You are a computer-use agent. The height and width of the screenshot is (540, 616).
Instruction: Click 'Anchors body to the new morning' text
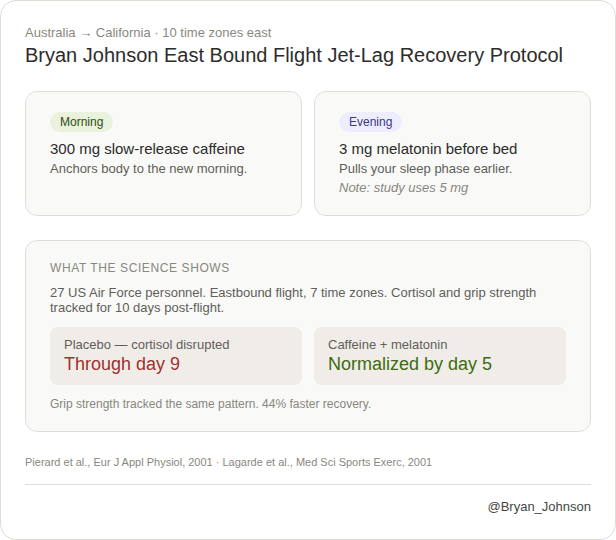click(148, 169)
